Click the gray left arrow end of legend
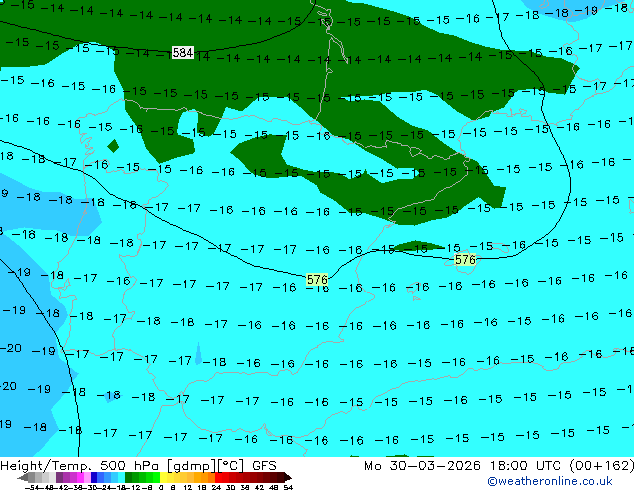Screen dimensions: 634x490 pyautogui.click(x=23, y=477)
